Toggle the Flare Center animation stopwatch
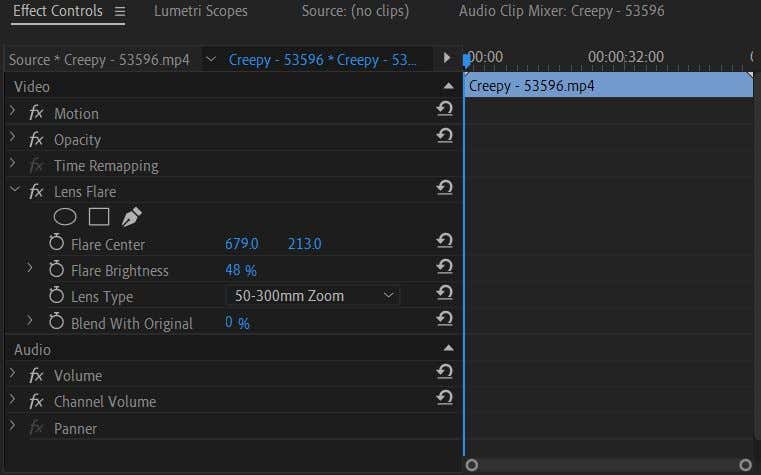 click(x=56, y=244)
